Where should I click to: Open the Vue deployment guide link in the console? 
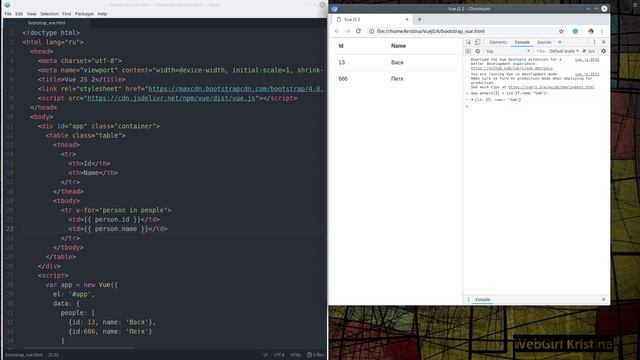(551, 87)
